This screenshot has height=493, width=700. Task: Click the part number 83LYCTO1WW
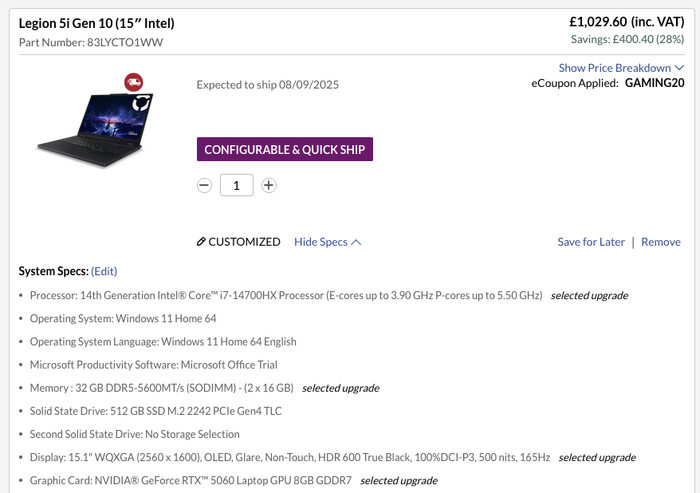[x=125, y=42]
